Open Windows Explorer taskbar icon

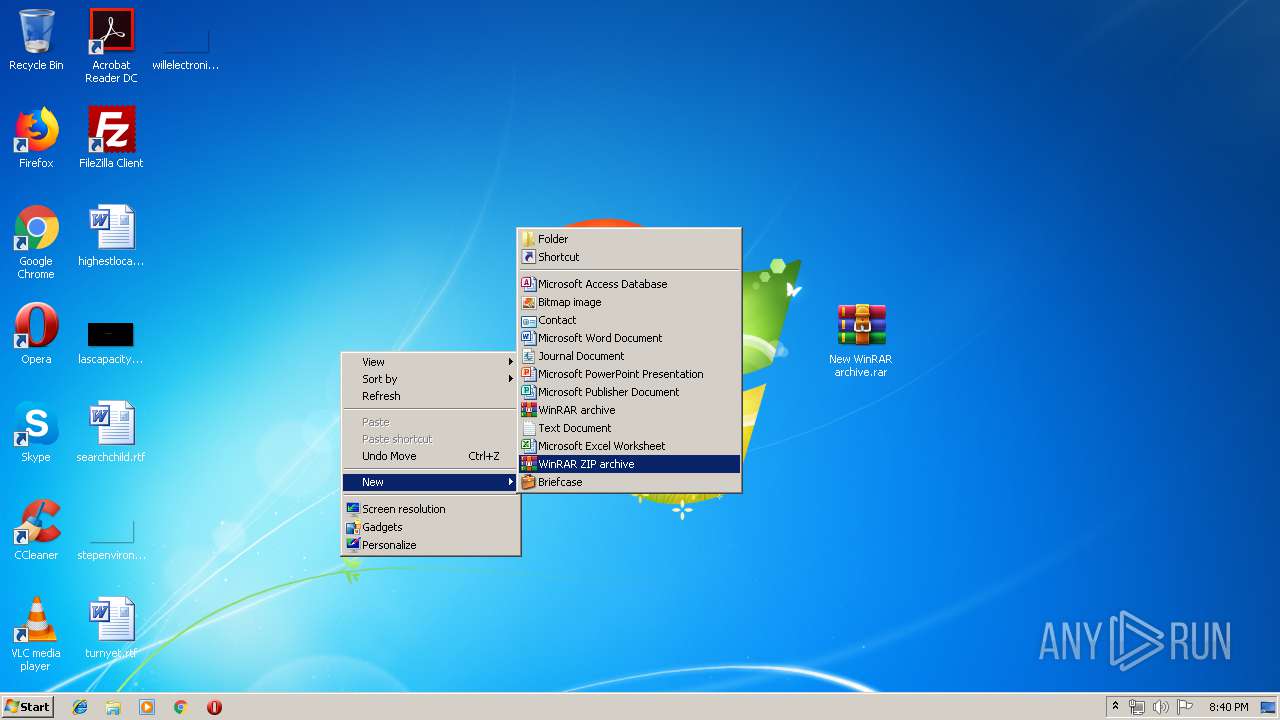click(113, 707)
